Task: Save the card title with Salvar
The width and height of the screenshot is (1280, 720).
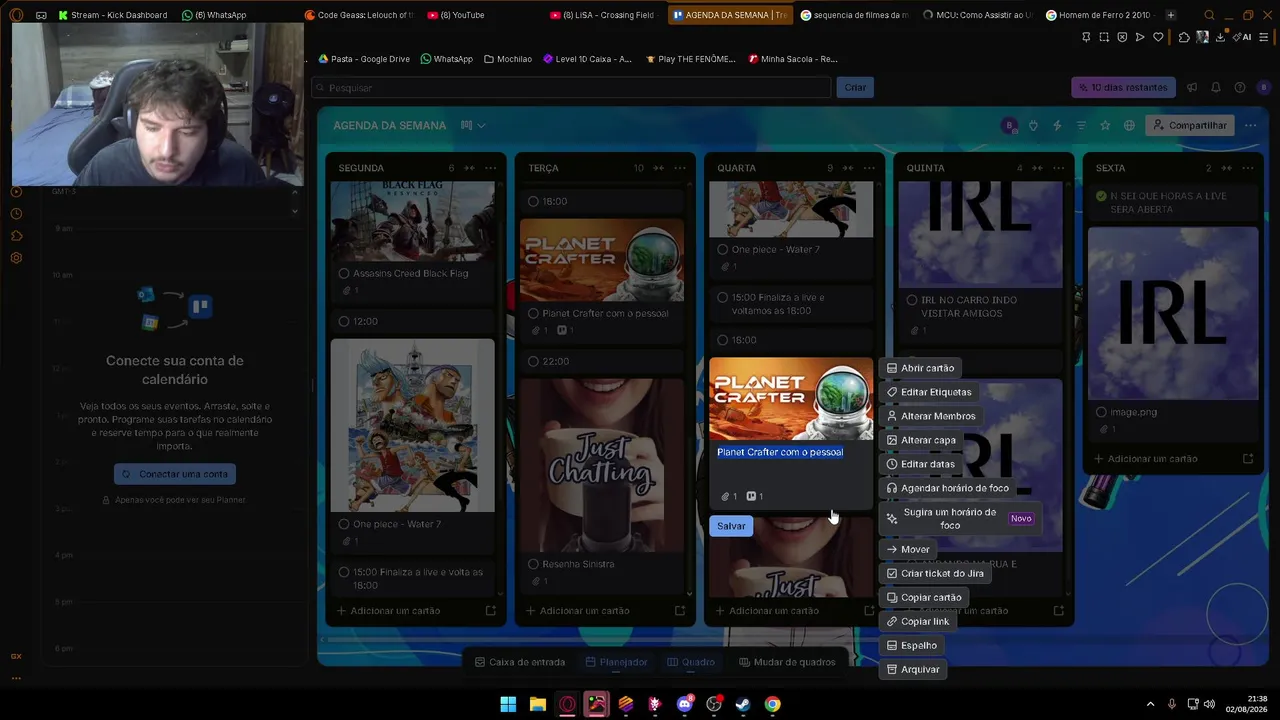Action: coord(731,526)
